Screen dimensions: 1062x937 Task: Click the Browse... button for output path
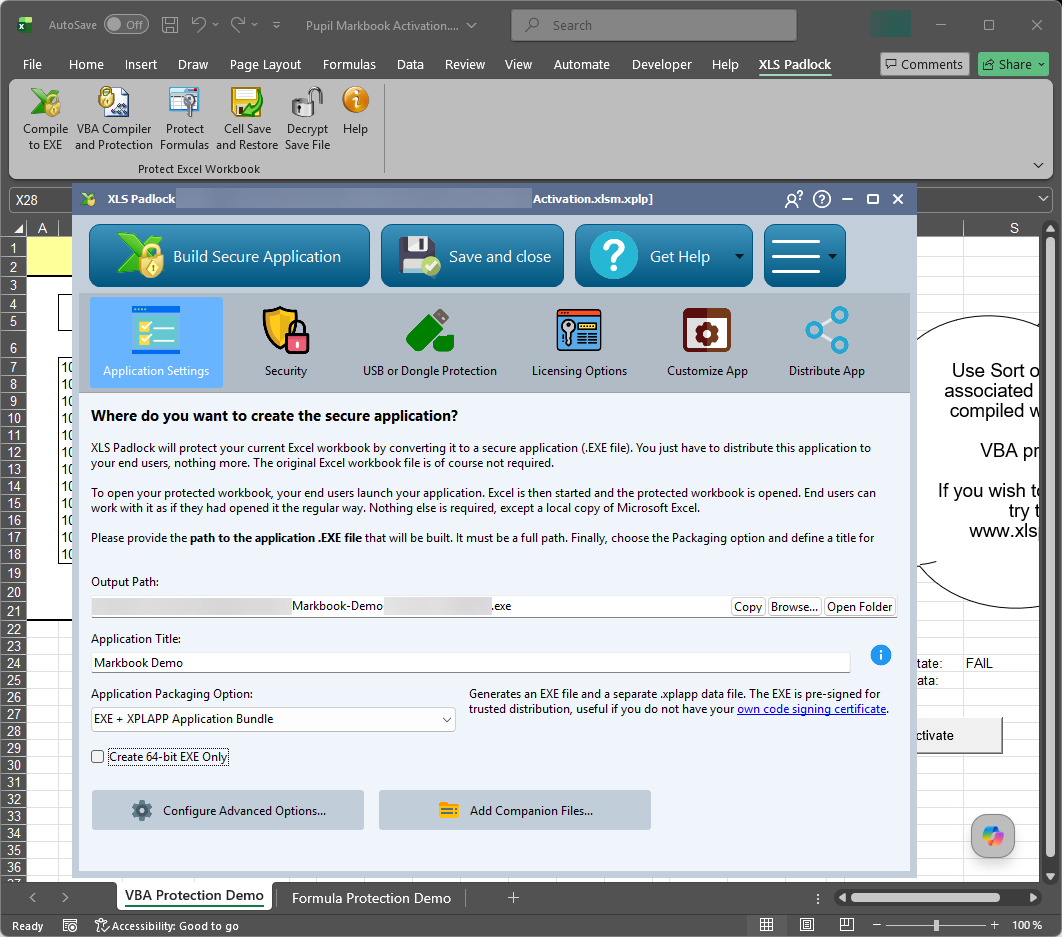click(x=794, y=606)
